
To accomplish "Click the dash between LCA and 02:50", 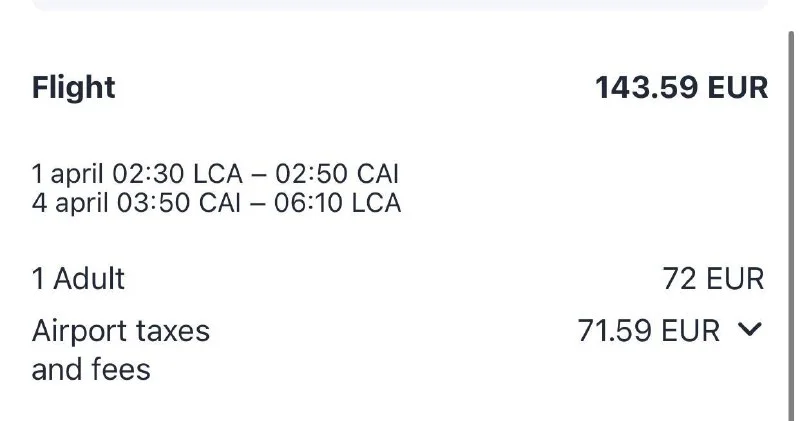I will pyautogui.click(x=259, y=174).
